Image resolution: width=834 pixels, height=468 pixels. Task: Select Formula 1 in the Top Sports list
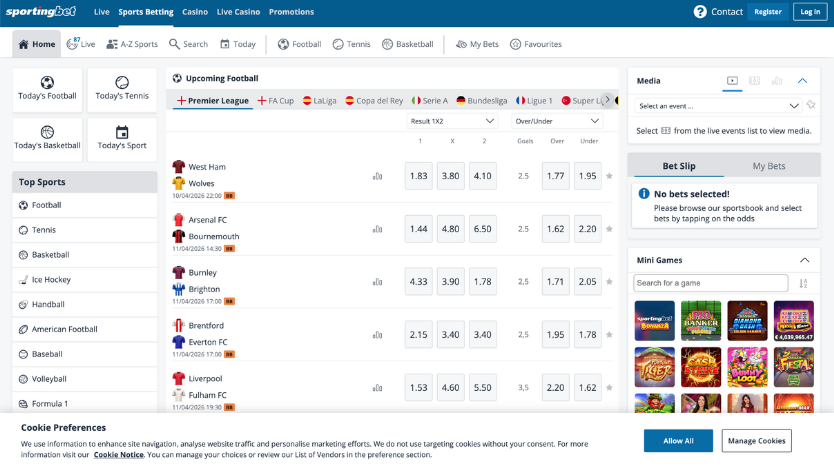click(85, 404)
